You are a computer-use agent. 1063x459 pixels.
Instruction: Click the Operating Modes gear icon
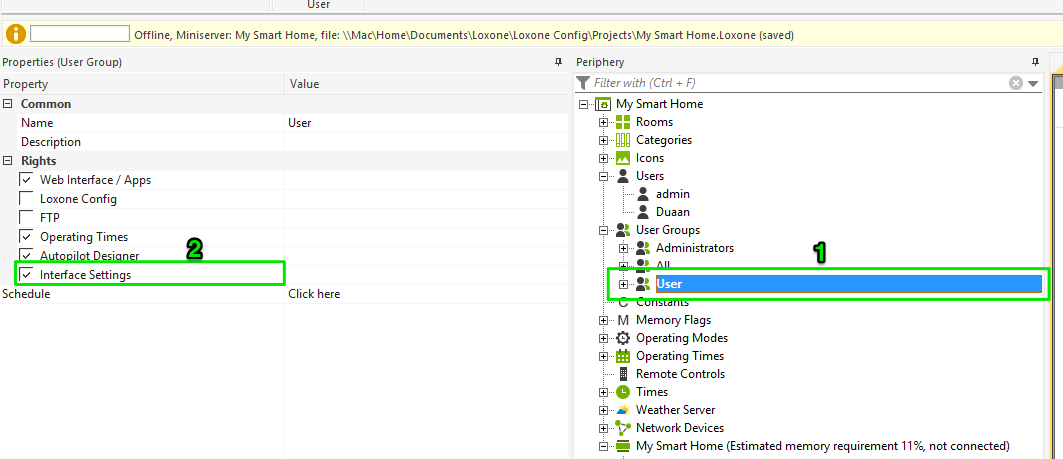click(623, 338)
